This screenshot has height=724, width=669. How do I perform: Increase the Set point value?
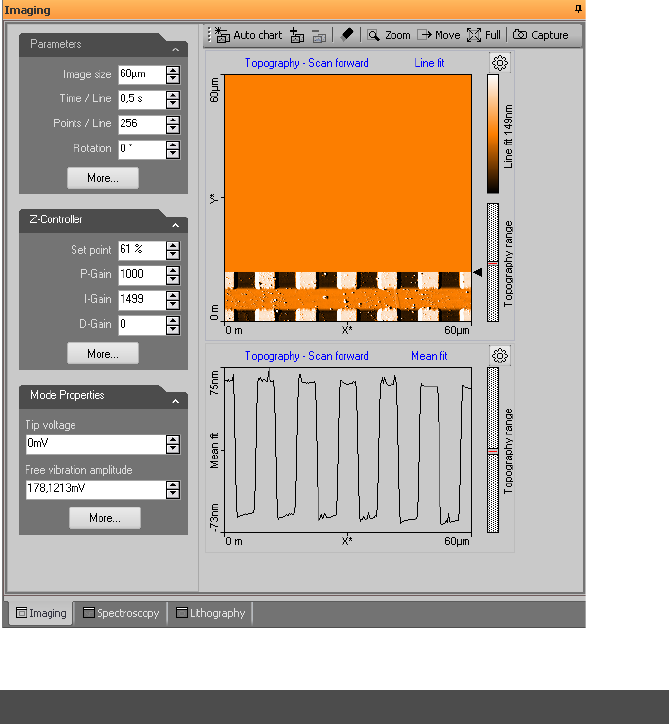tap(173, 246)
